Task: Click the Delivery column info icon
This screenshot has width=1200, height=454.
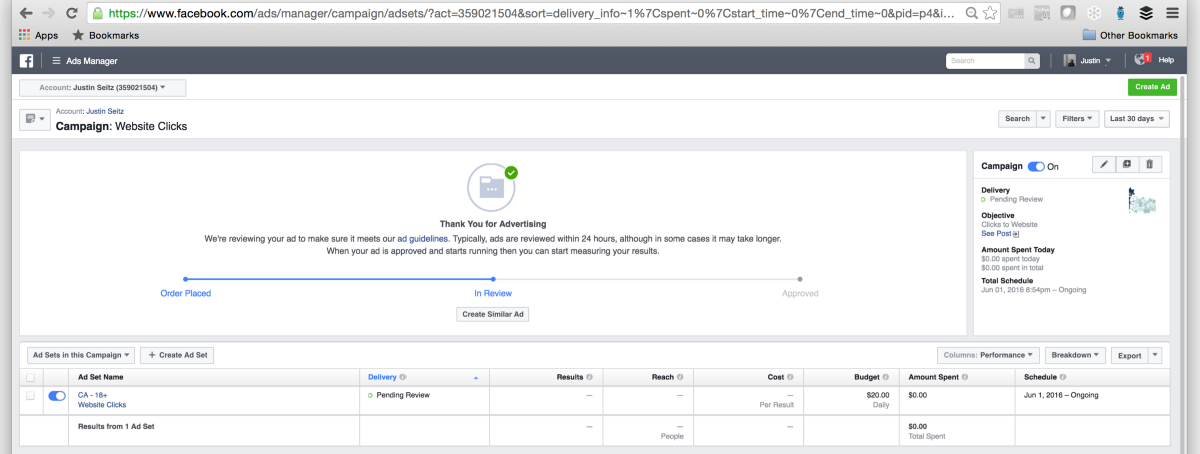Action: click(402, 377)
